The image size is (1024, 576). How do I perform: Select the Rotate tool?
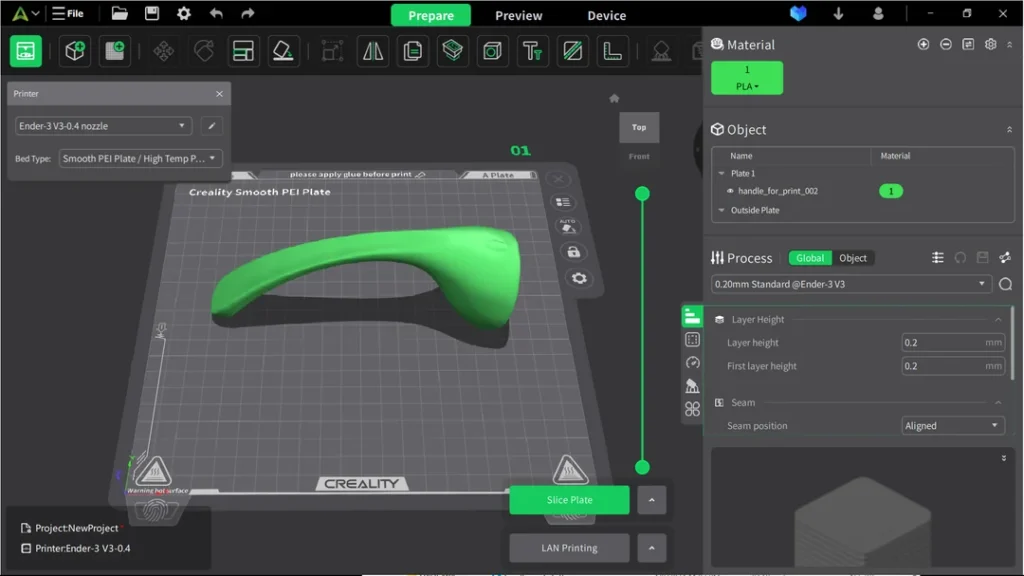click(204, 51)
